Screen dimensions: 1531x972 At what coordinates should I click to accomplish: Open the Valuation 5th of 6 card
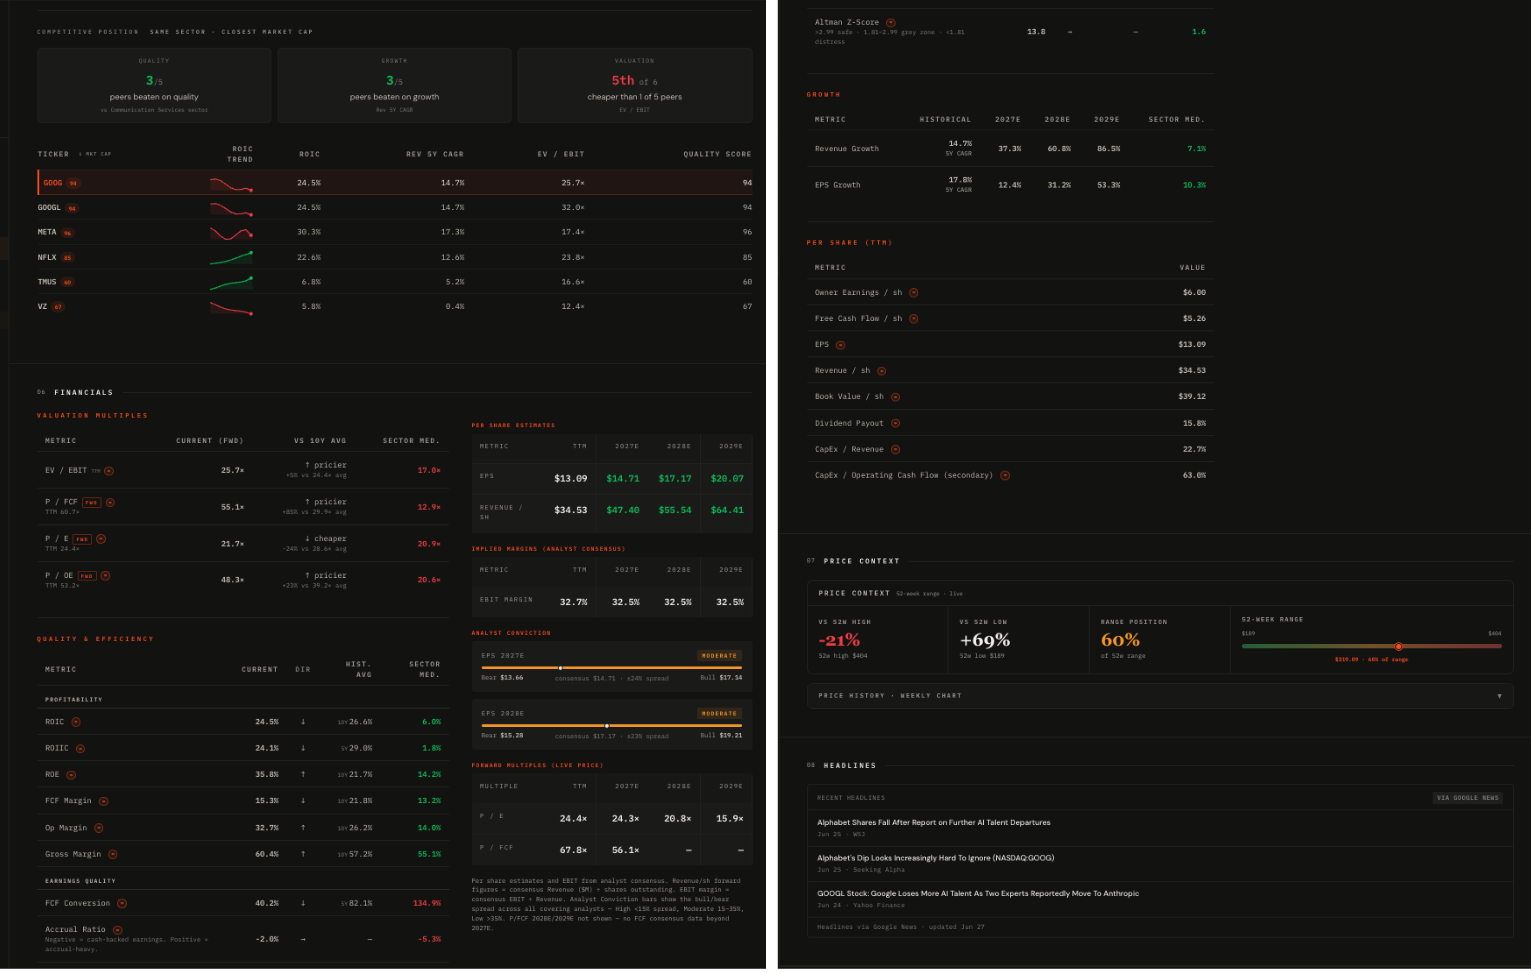coord(635,86)
